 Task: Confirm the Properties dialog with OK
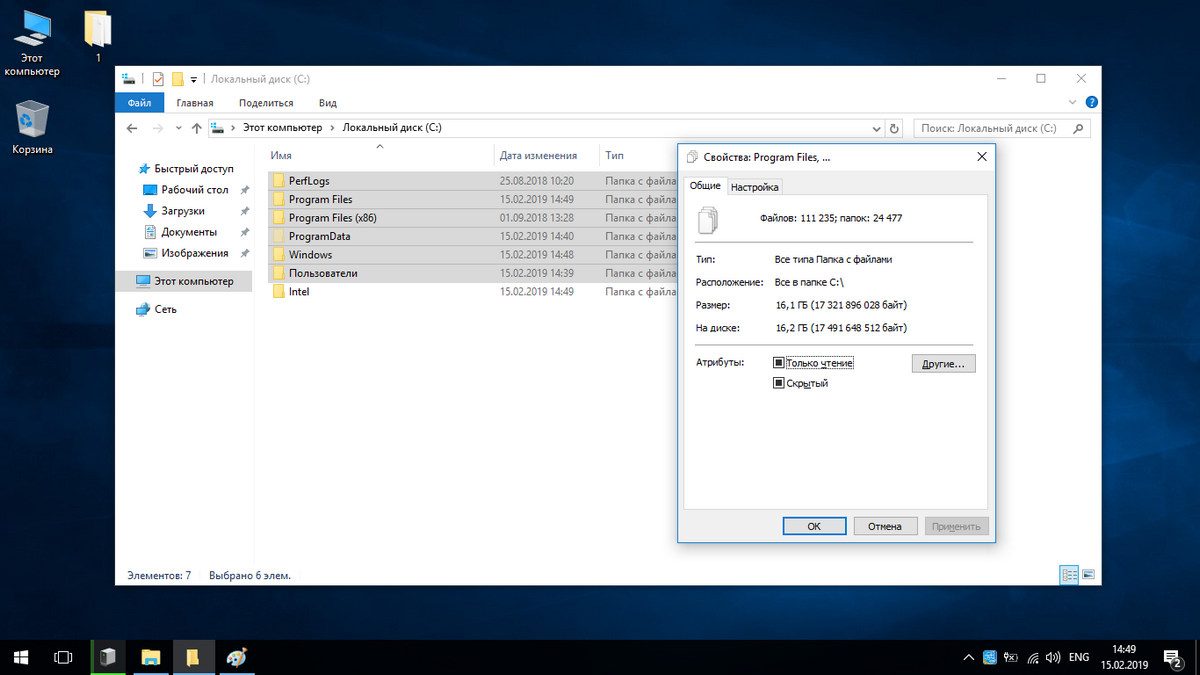[x=814, y=526]
